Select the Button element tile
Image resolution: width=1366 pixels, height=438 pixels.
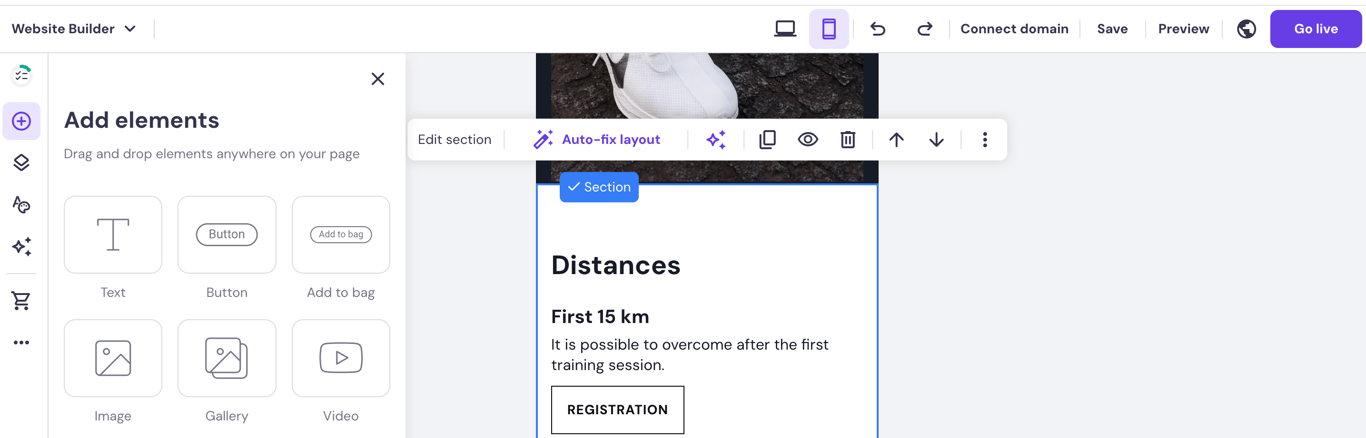pos(227,234)
